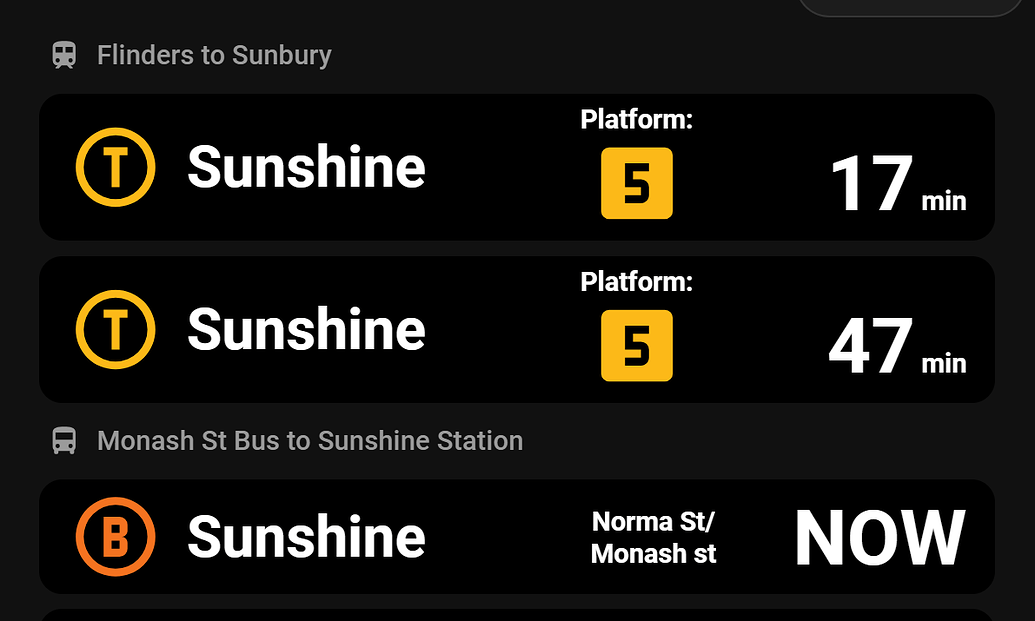Image resolution: width=1035 pixels, height=621 pixels.
Task: Expand the partially visible row at screen bottom
Action: point(517,613)
